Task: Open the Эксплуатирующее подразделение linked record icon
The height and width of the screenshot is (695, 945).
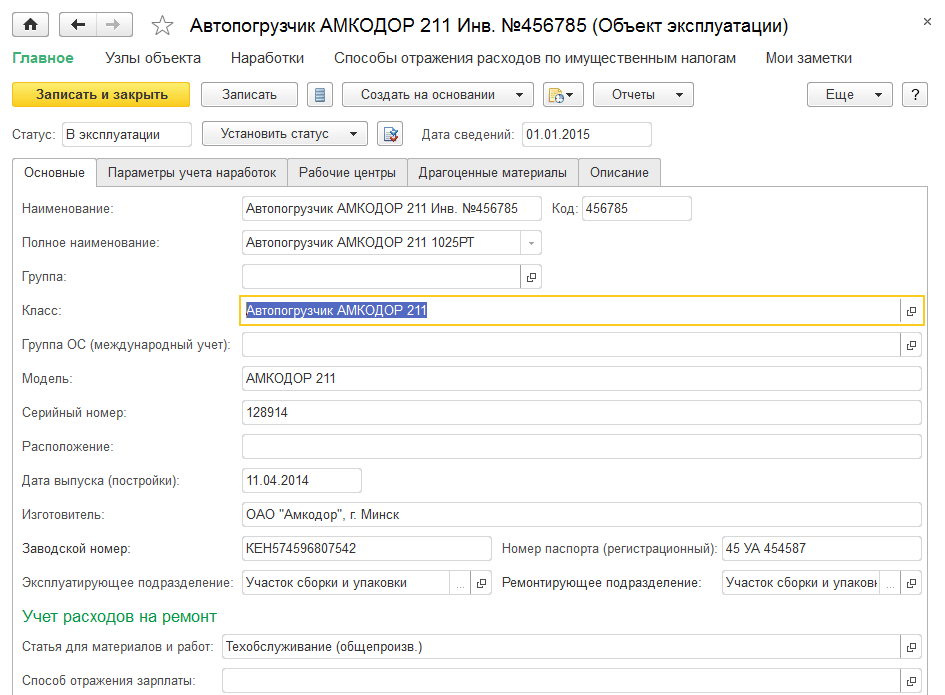Action: [480, 583]
